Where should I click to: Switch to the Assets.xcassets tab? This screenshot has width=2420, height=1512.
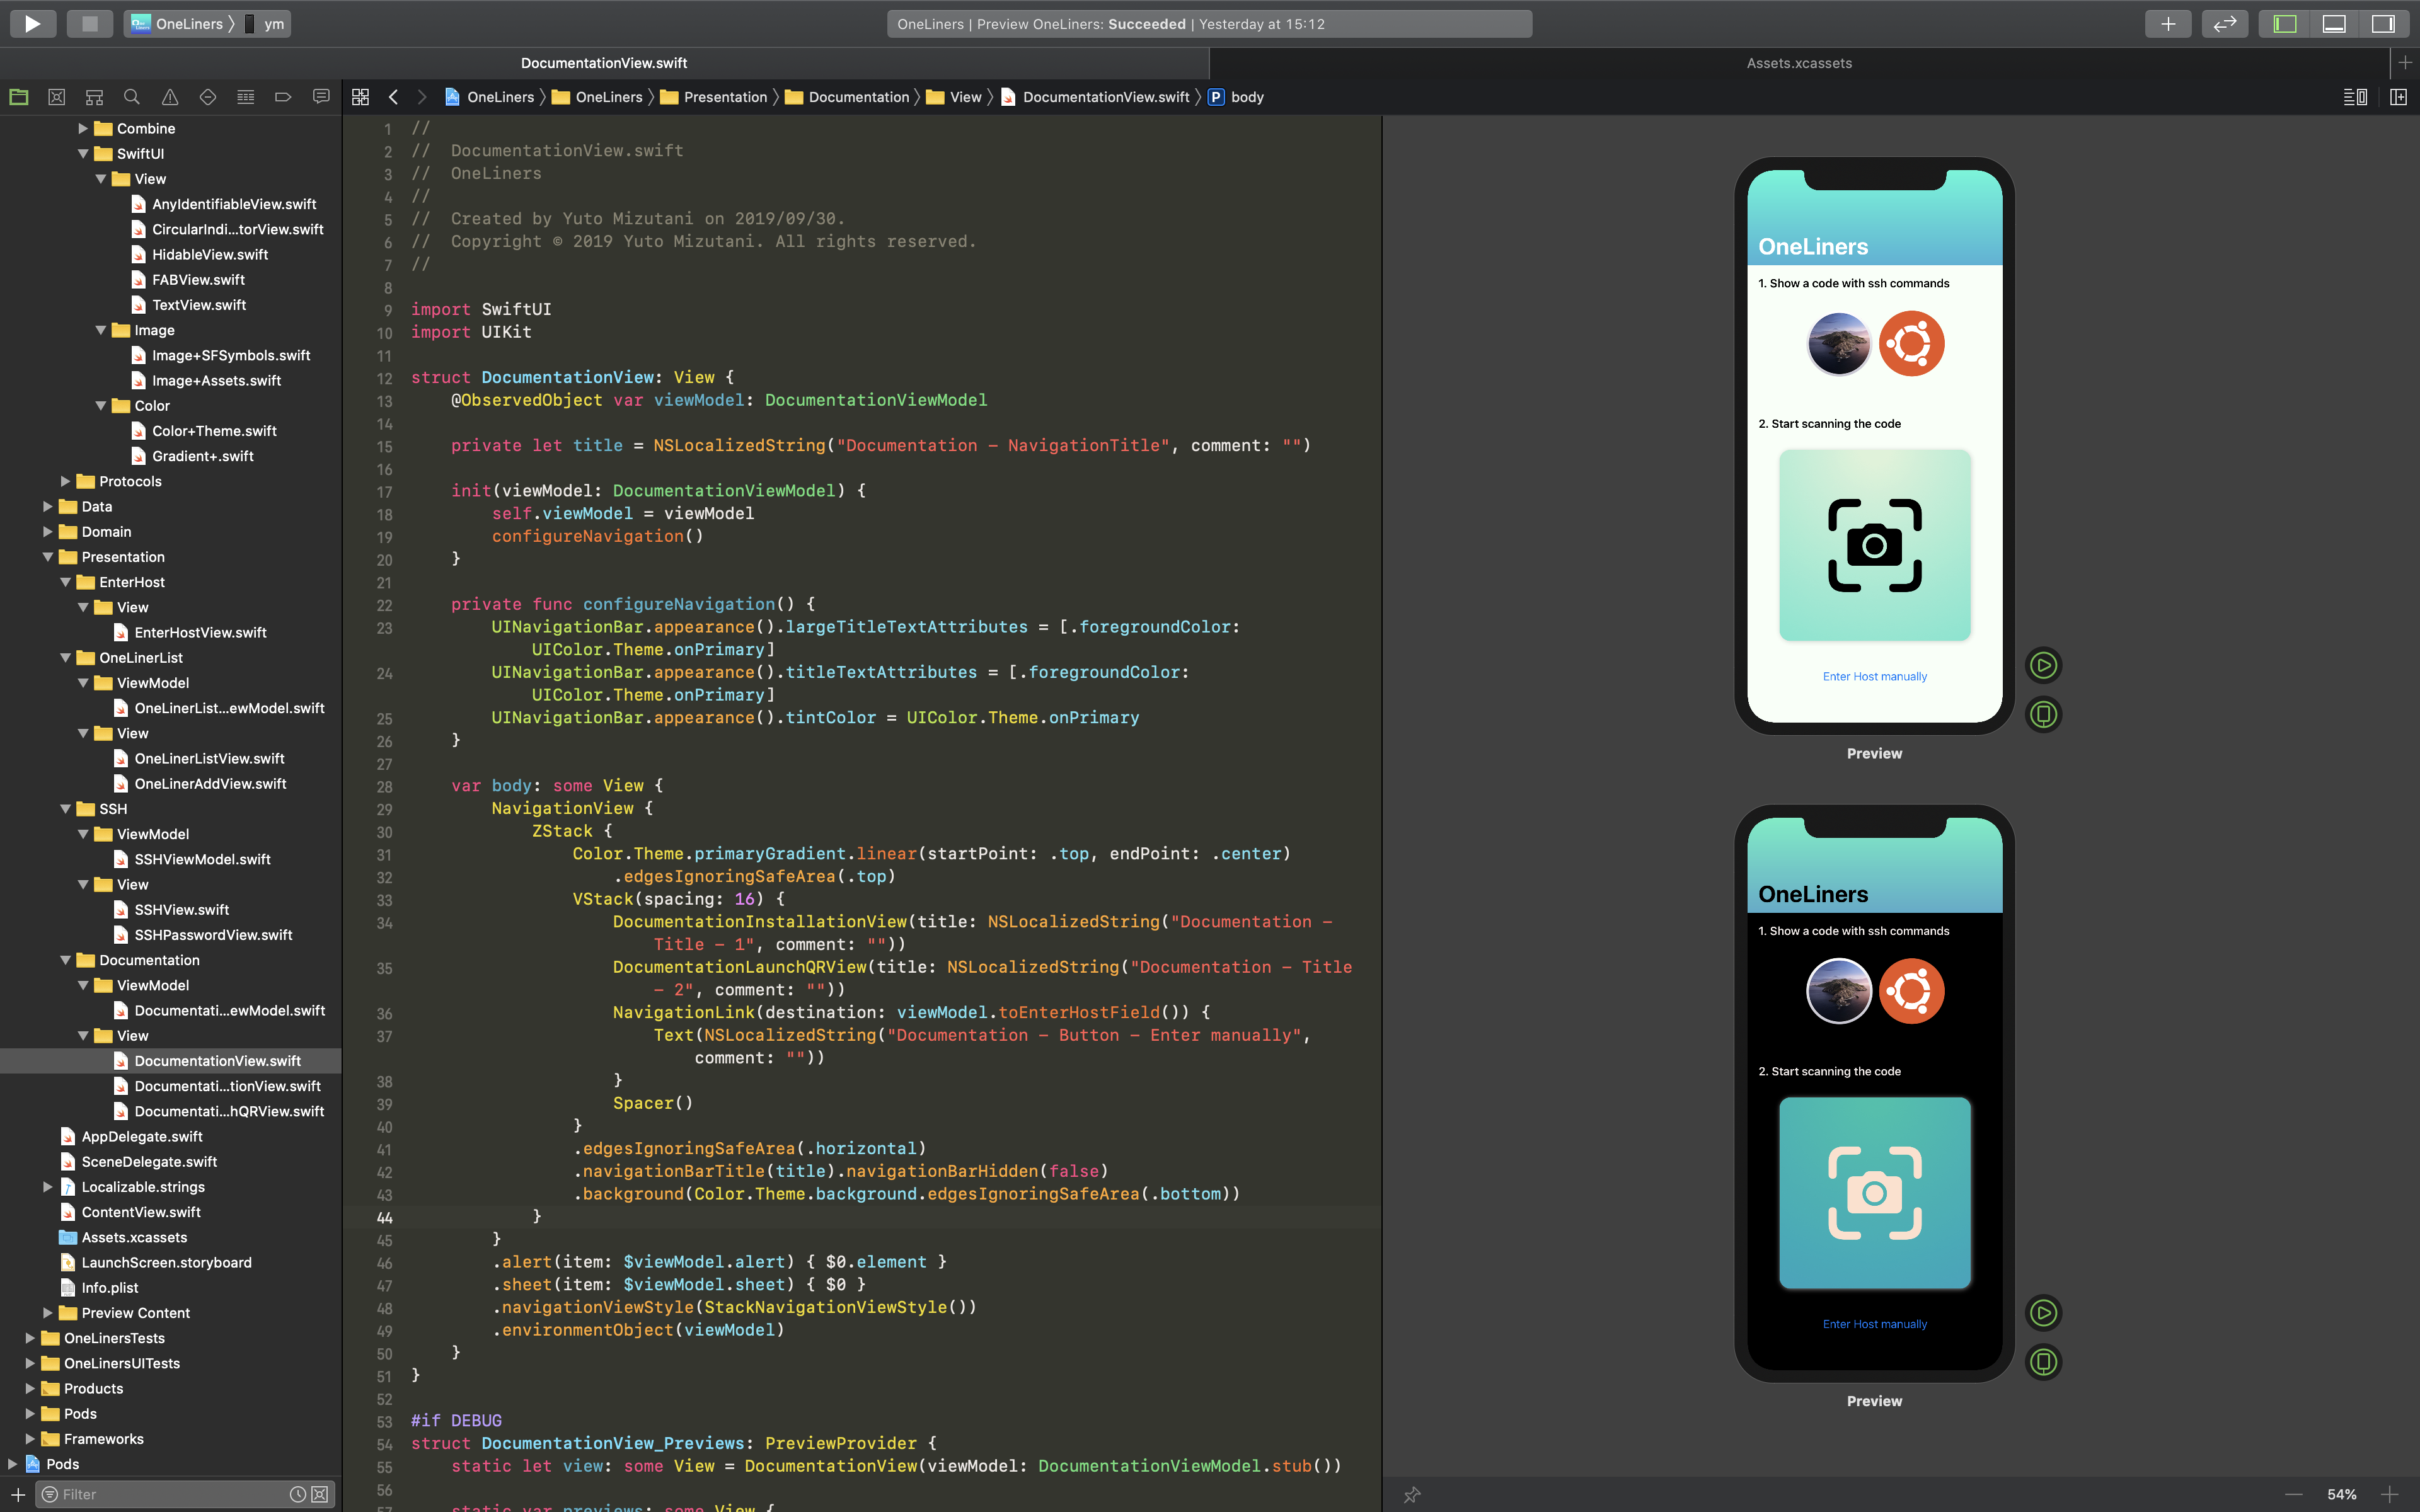(1799, 62)
